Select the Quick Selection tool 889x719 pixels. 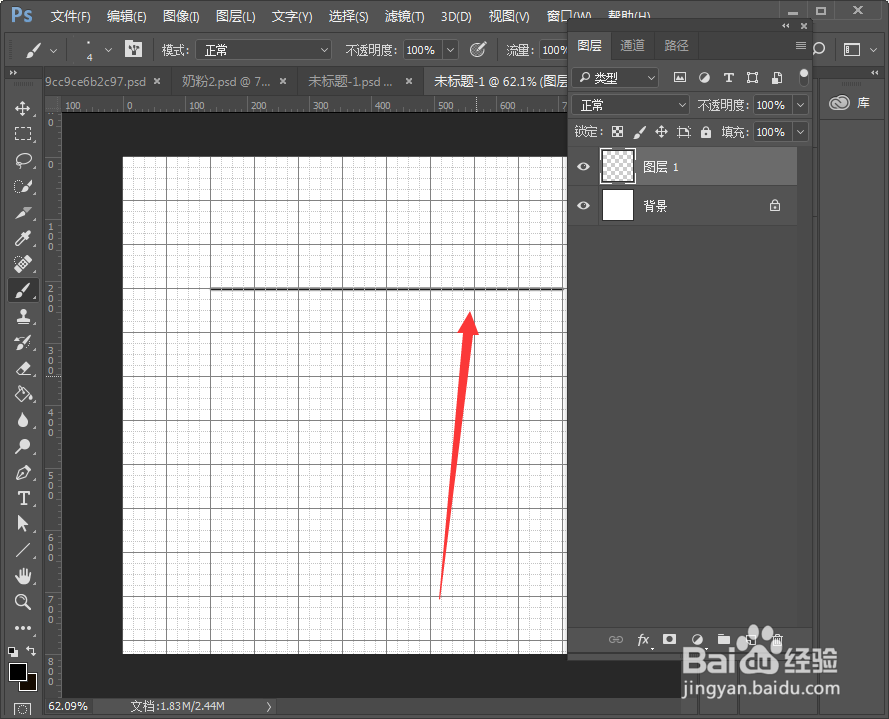point(23,187)
